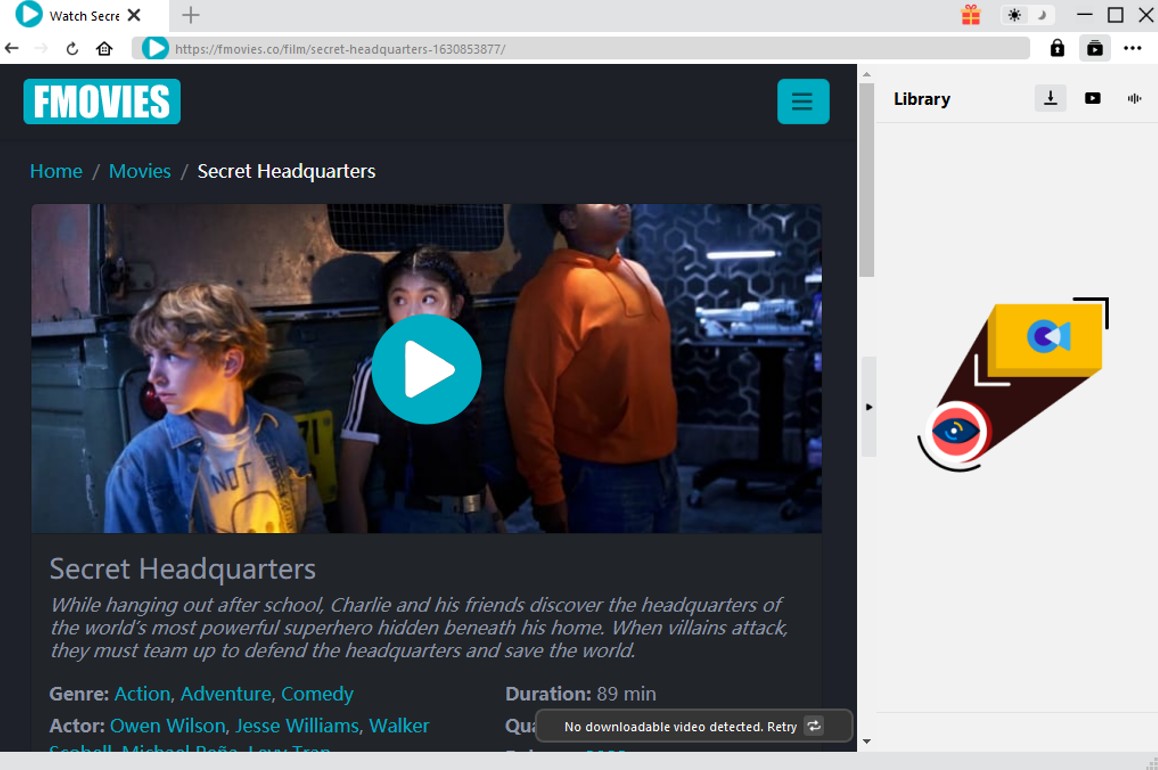Go to the browser home page
Viewport: 1158px width, 770px height.
click(104, 48)
